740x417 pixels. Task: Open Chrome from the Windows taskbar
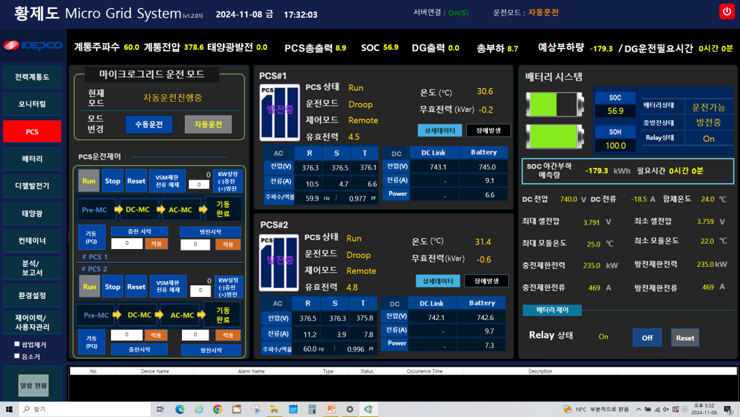tap(217, 409)
